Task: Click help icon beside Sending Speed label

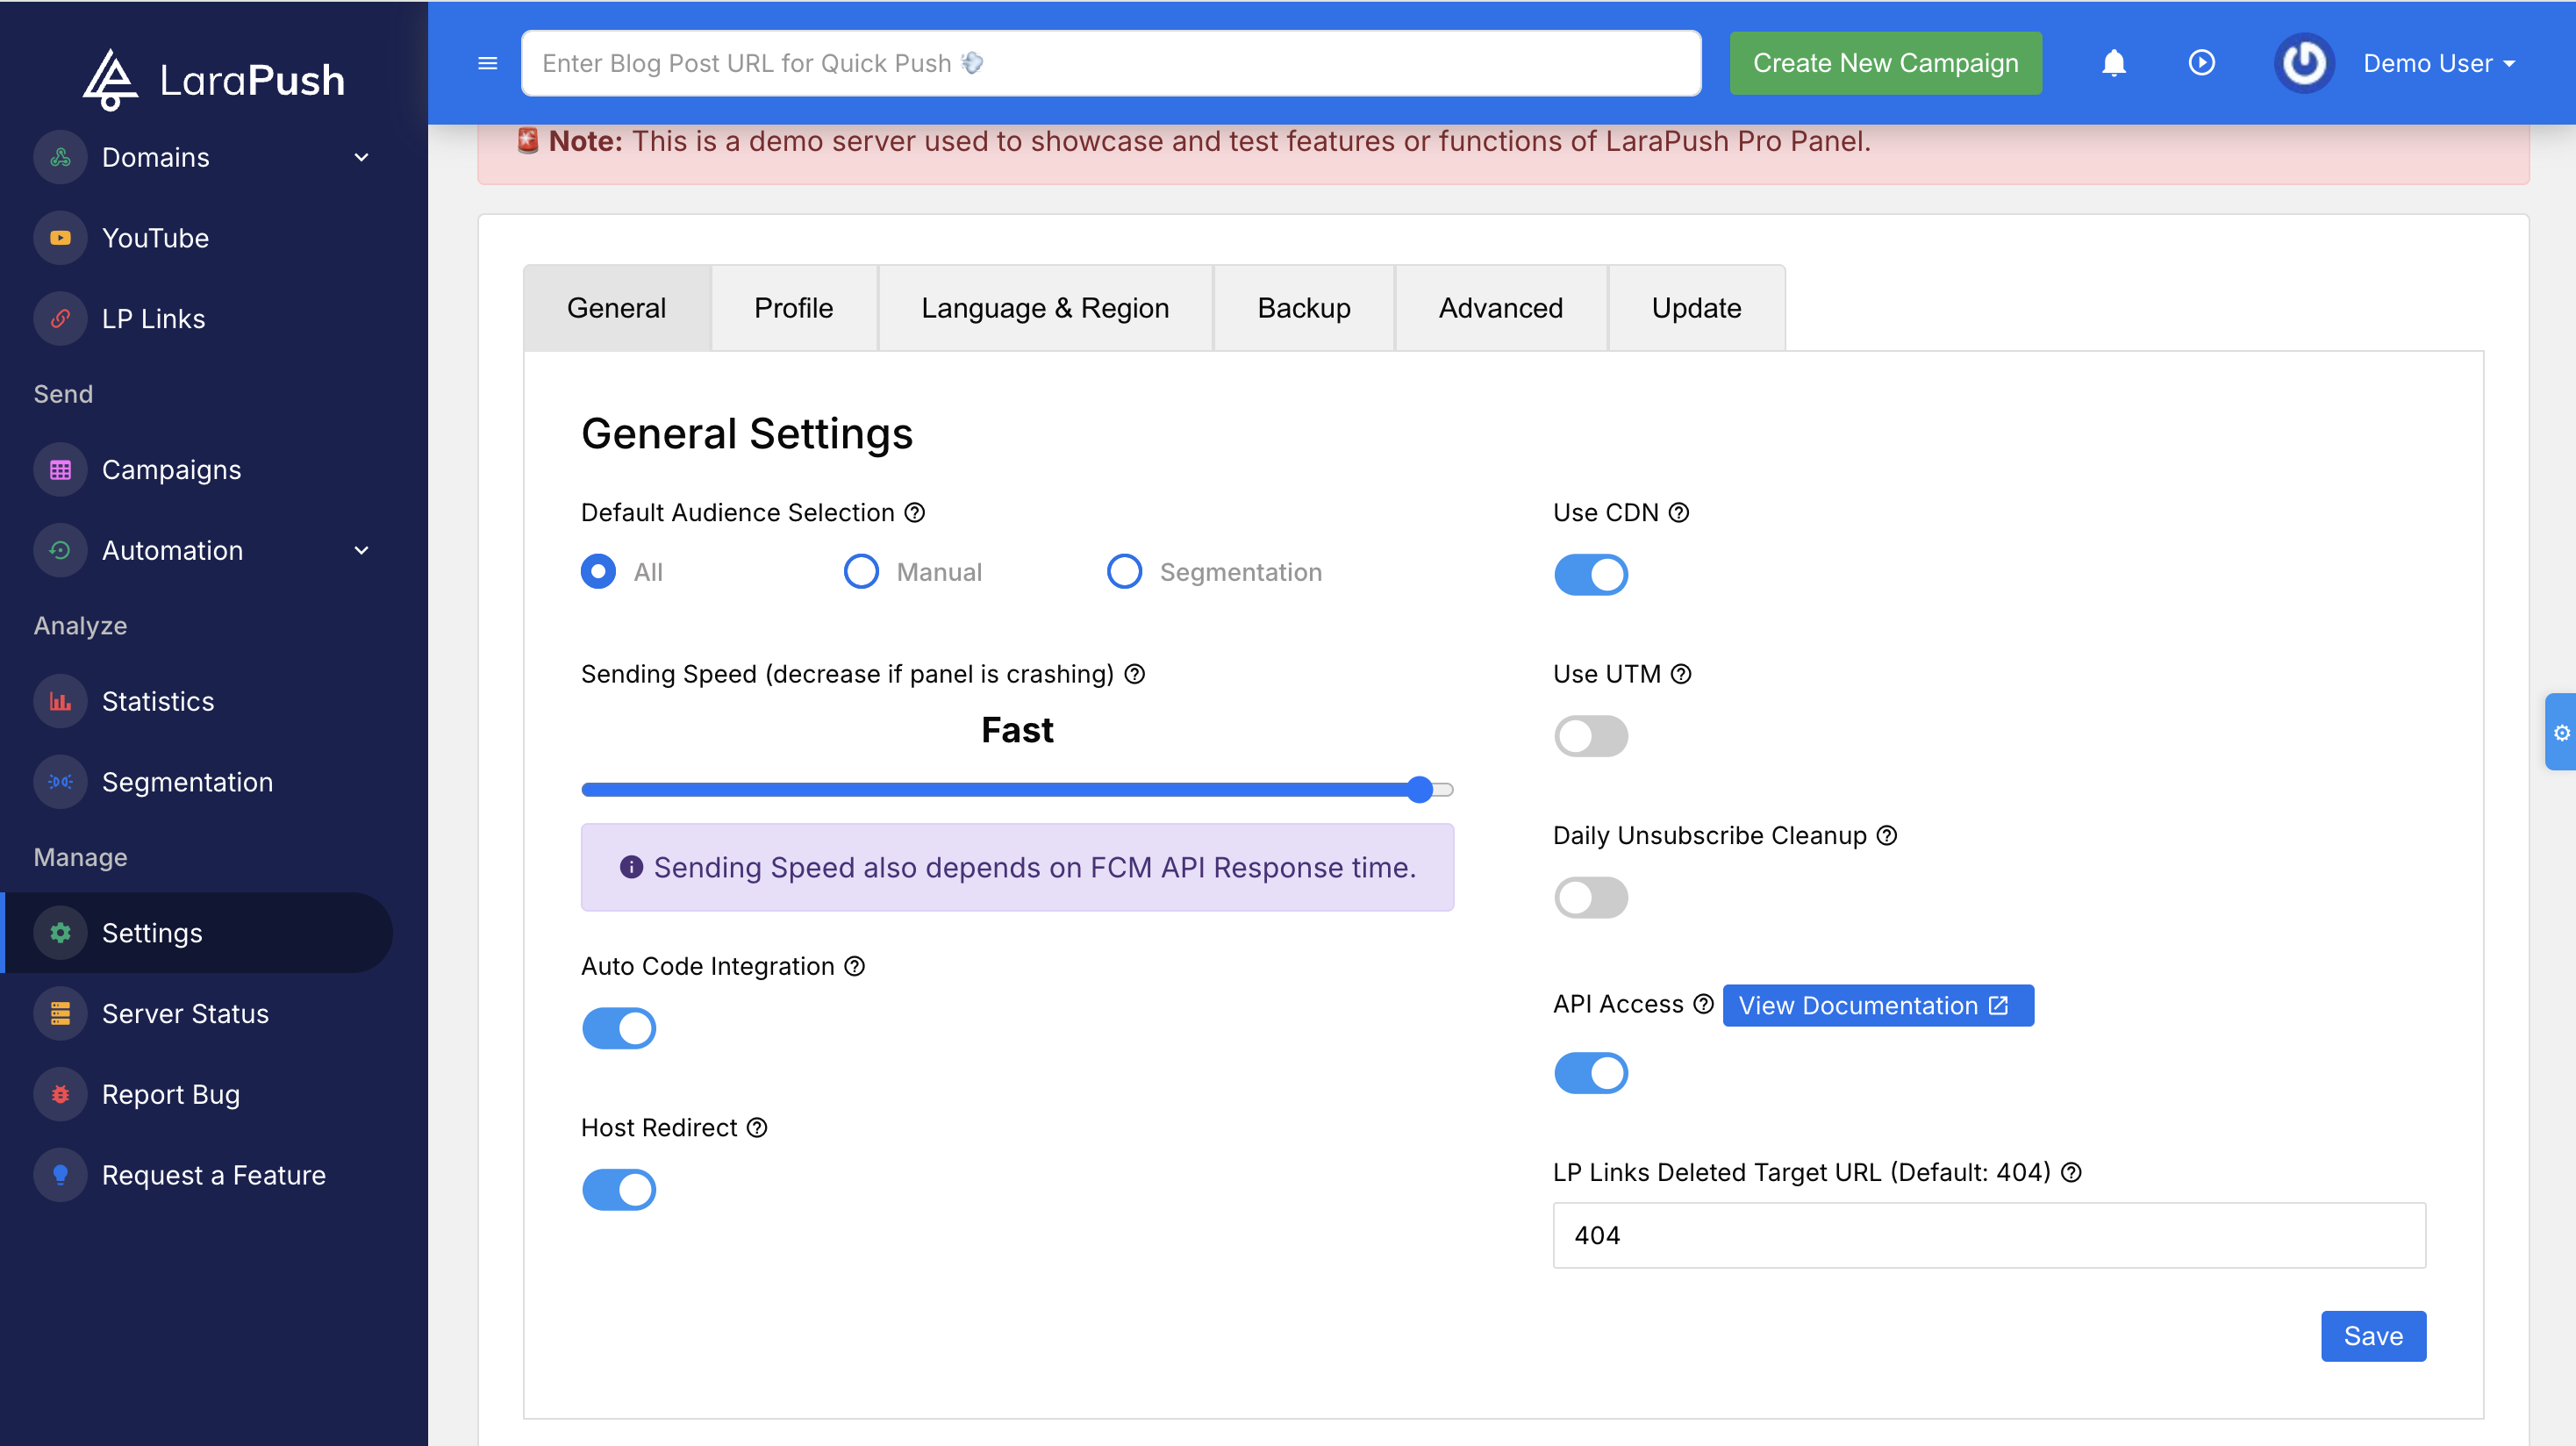Action: pyautogui.click(x=1134, y=674)
